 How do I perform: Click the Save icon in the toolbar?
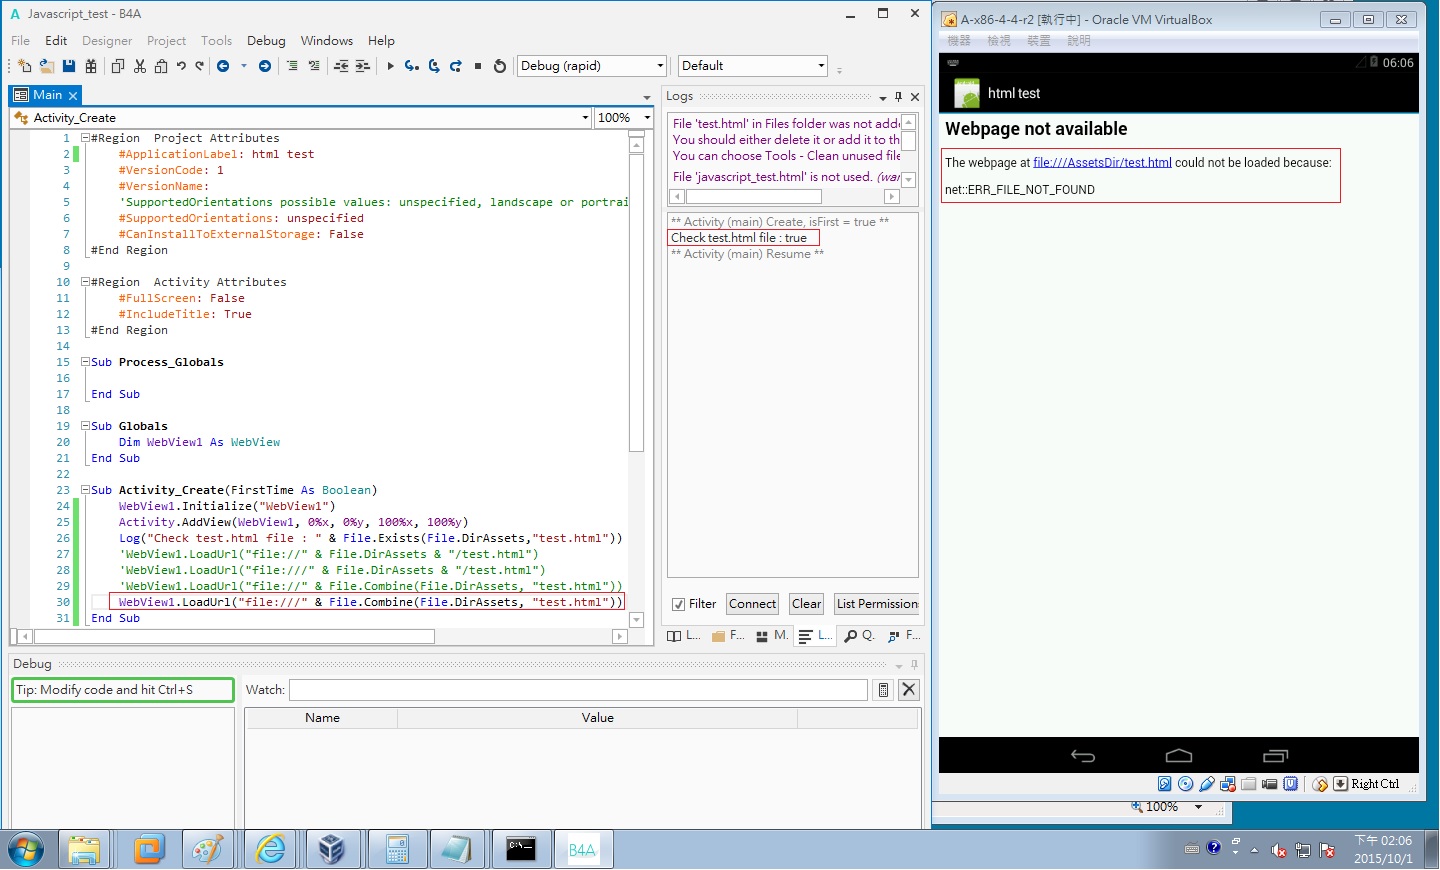pos(69,66)
